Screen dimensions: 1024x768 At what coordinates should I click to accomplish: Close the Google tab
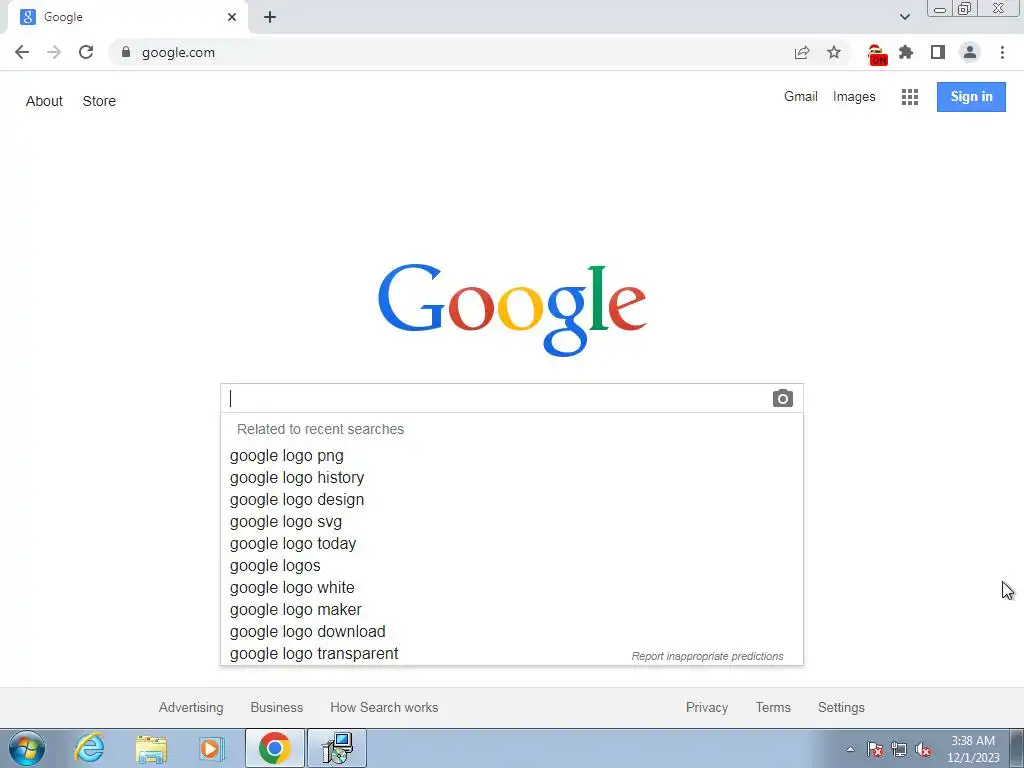pyautogui.click(x=232, y=17)
